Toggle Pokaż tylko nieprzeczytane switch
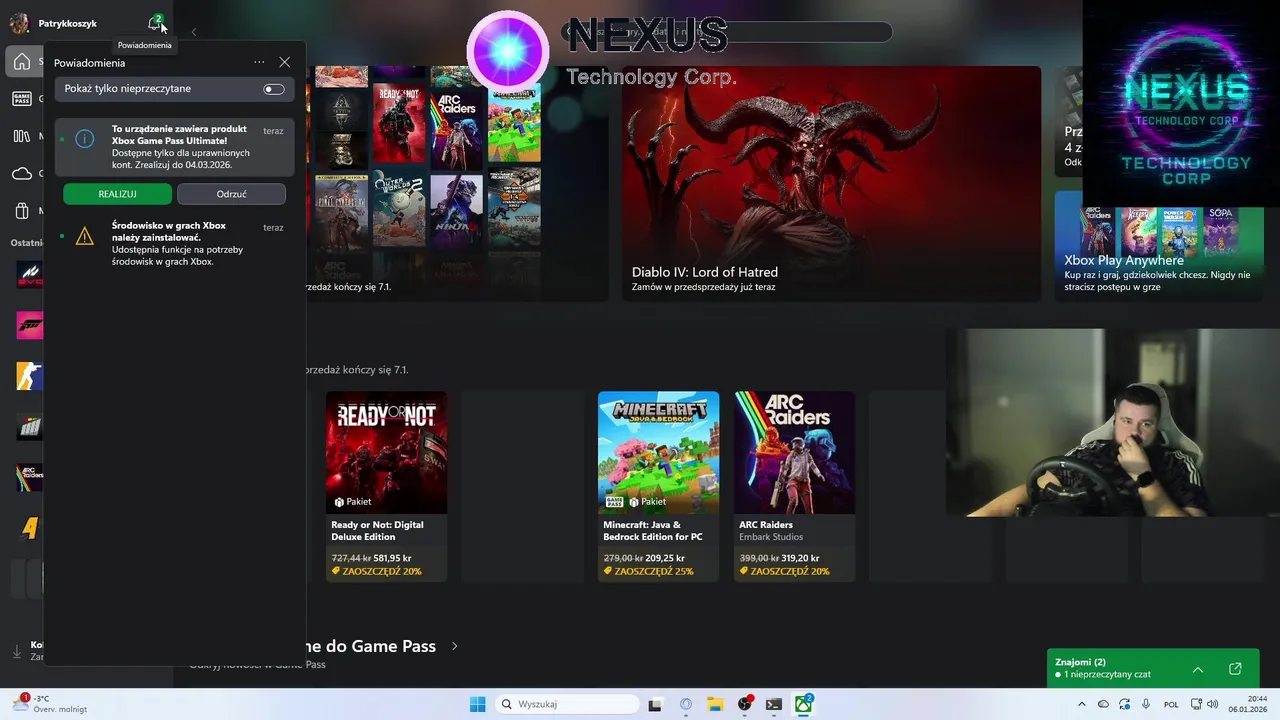1280x720 pixels. pos(274,89)
